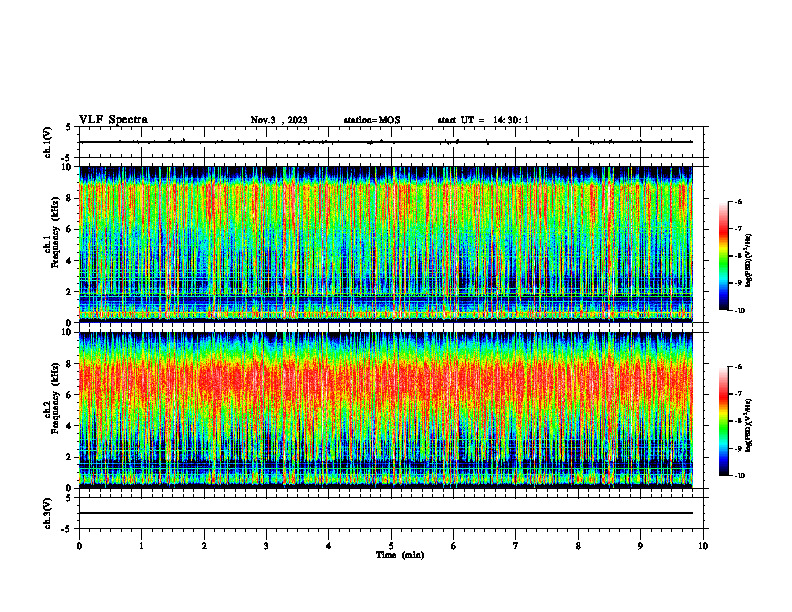Viewport: 792px width, 612px height.
Task: Click the ch.2 color bar log(PSD) label
Action: [x=749, y=425]
